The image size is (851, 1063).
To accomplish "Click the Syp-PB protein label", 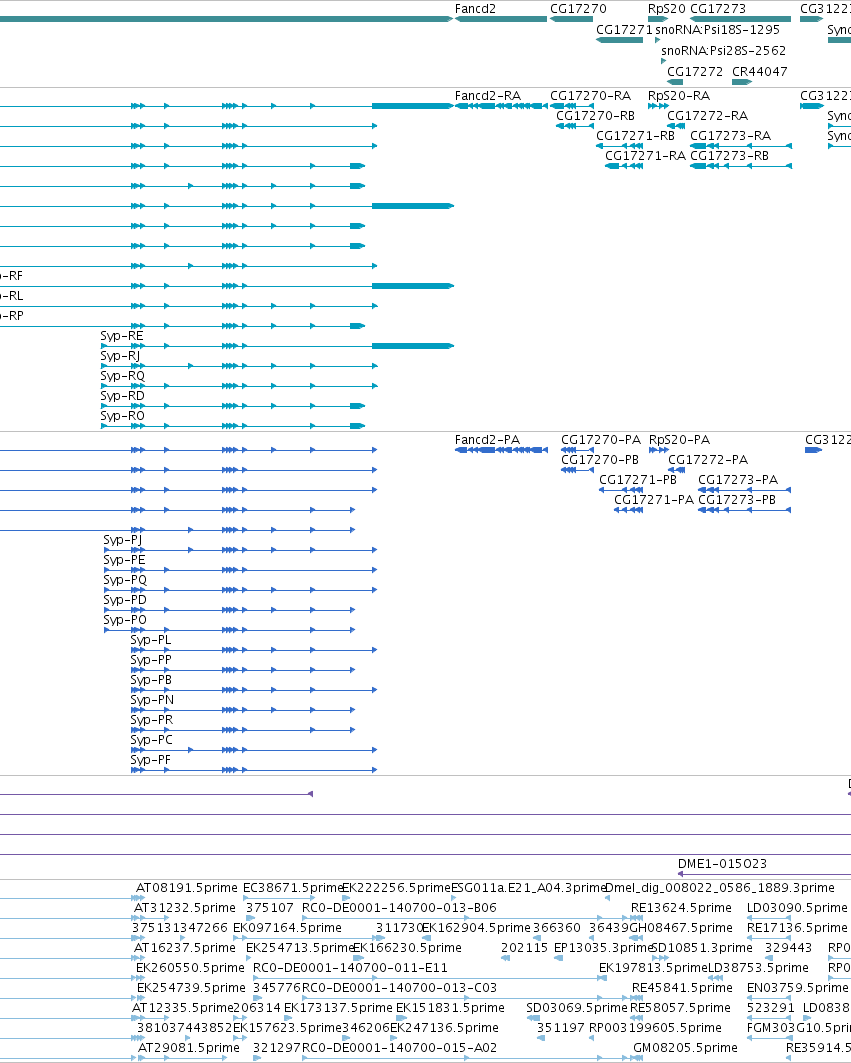I will tap(151, 680).
